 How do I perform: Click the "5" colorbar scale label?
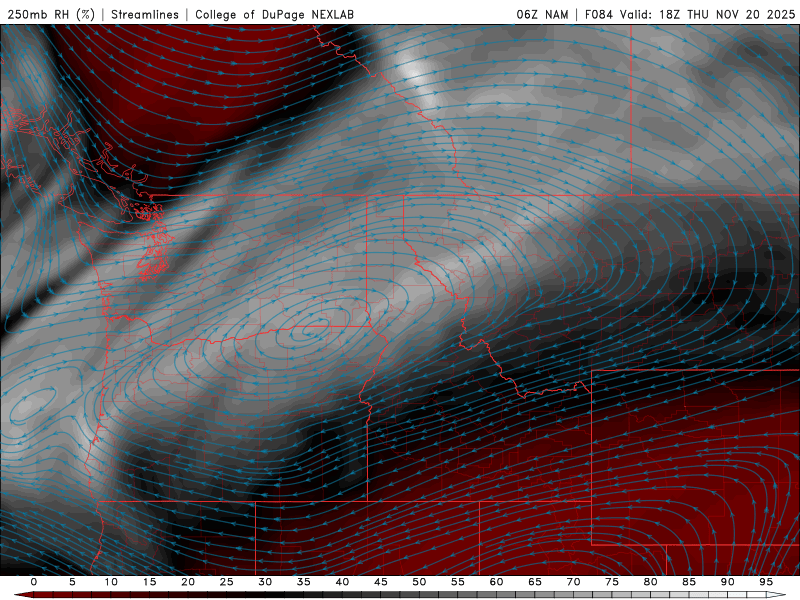[x=72, y=582]
